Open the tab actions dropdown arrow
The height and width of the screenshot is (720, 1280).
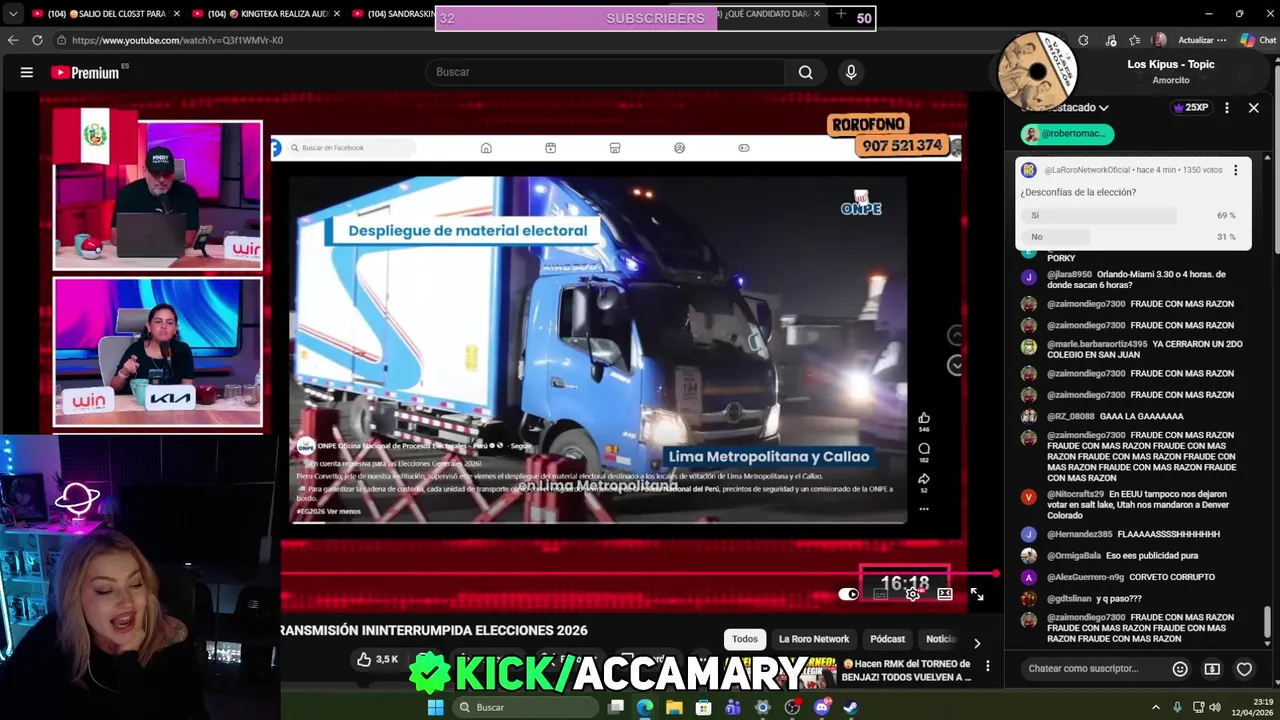click(x=12, y=14)
